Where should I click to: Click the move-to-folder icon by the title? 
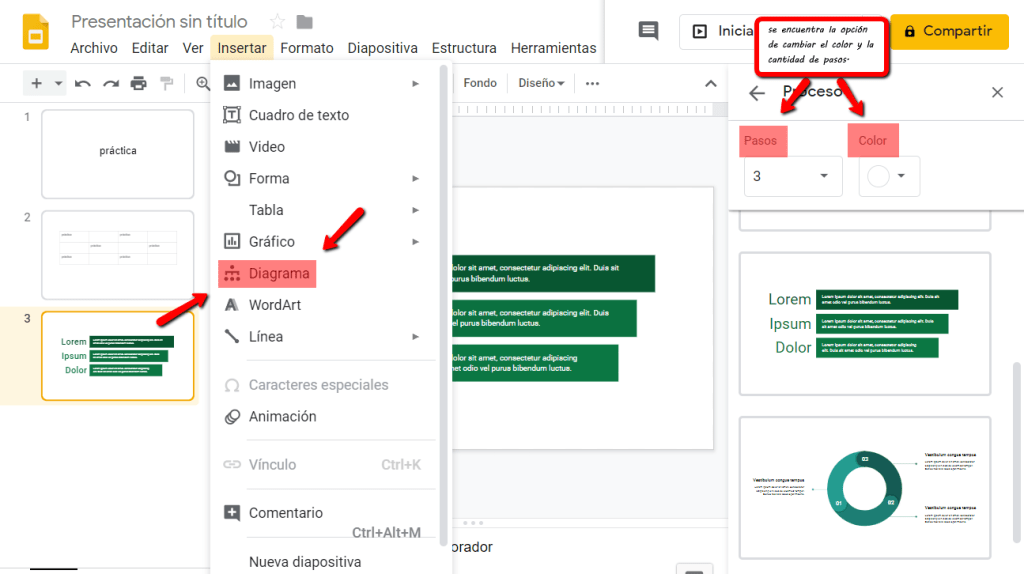click(x=305, y=22)
